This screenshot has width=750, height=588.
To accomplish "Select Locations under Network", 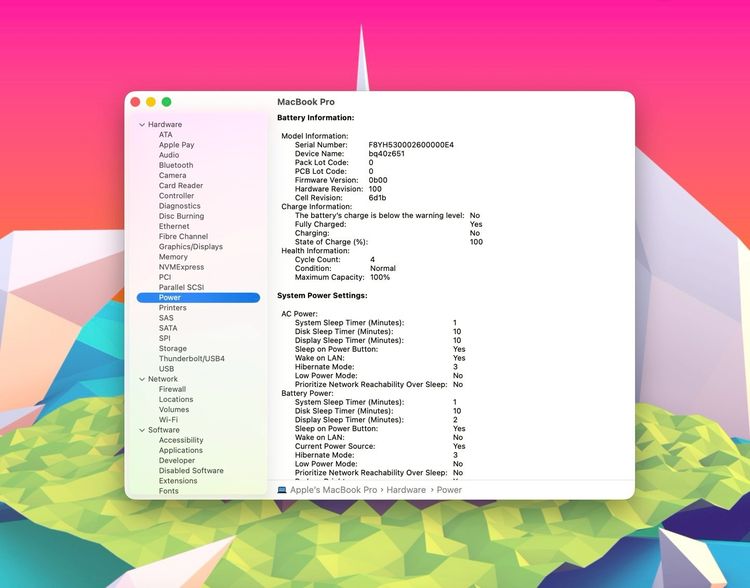I will tap(176, 399).
